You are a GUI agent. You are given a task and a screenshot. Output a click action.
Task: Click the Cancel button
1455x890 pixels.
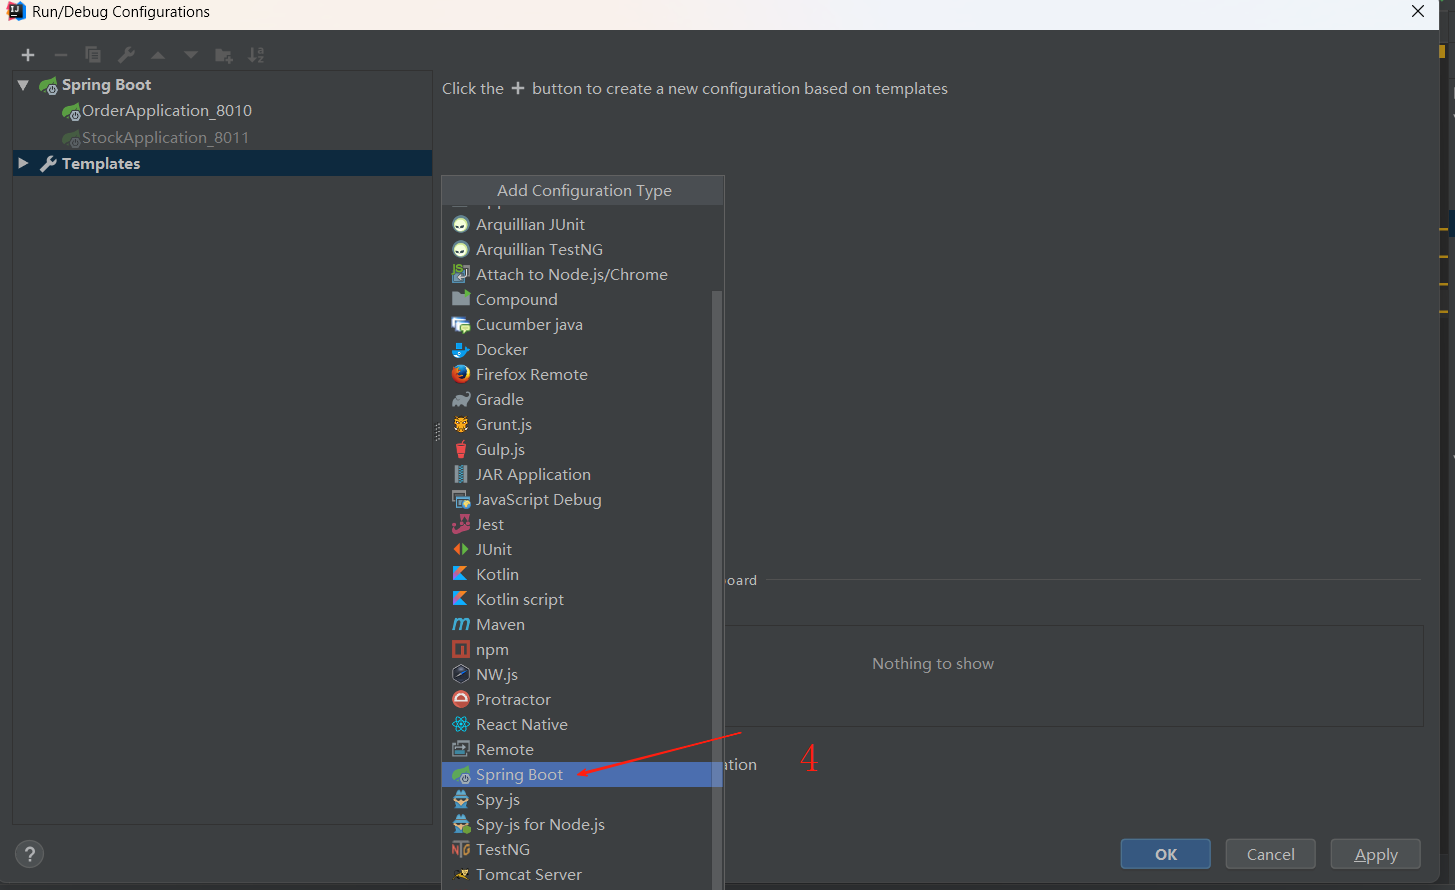(x=1271, y=854)
